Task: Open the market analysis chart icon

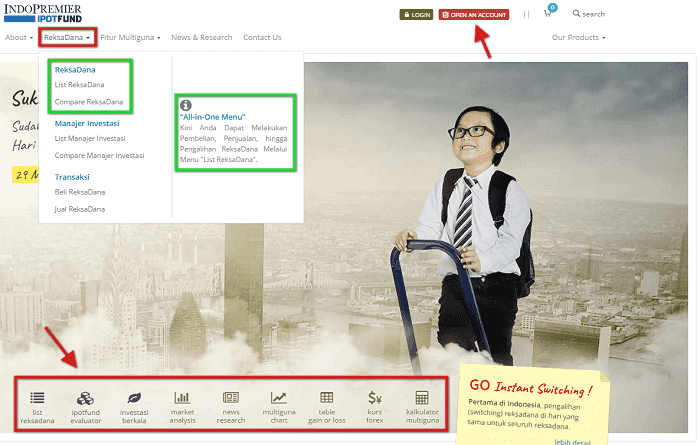Action: point(182,398)
